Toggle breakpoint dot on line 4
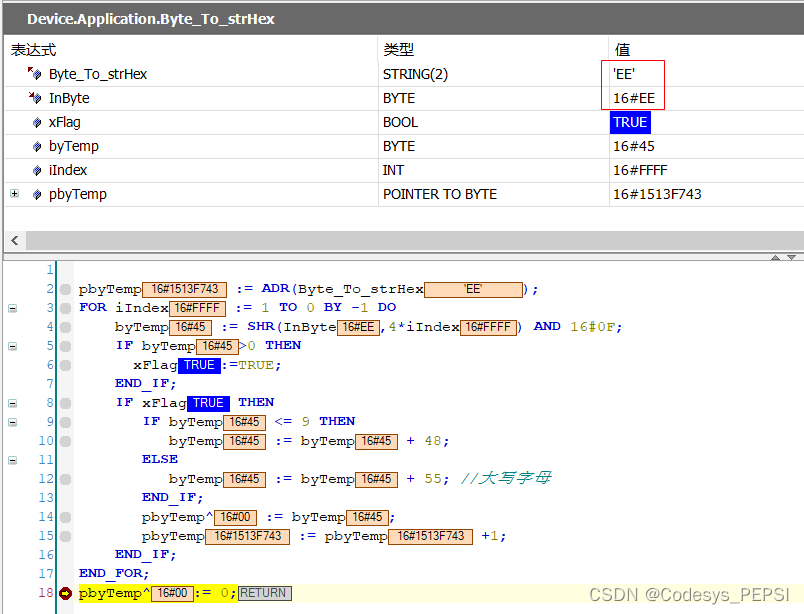The height and width of the screenshot is (614, 804). (65, 327)
